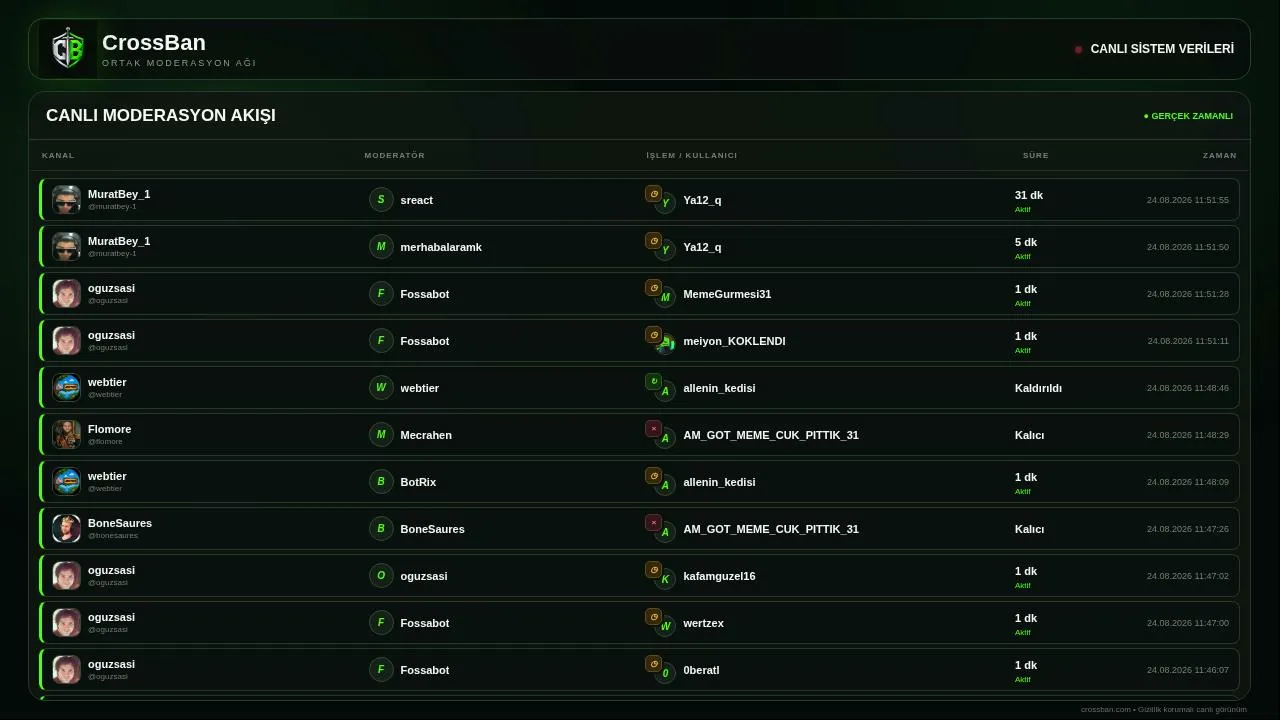Click ban X icon in Mecrahen row
Viewport: 1280px width, 720px height.
[653, 429]
